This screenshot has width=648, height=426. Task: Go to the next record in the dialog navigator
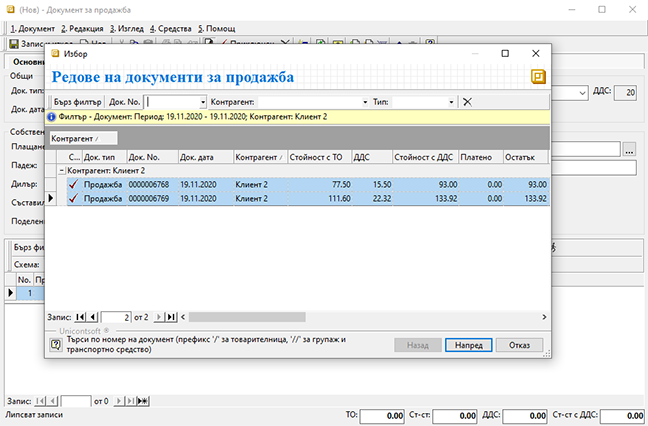click(158, 317)
